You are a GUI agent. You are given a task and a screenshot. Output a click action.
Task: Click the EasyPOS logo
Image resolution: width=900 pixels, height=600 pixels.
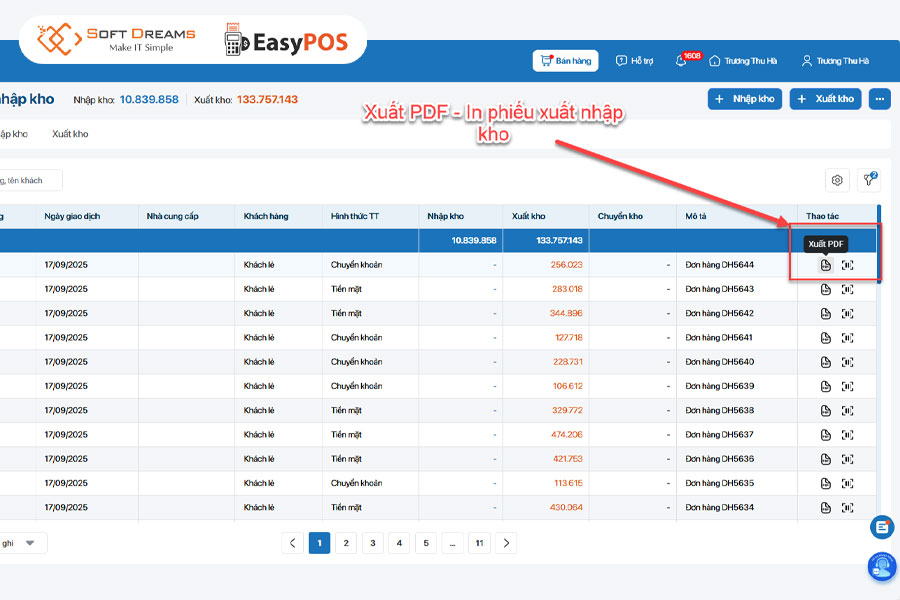[x=286, y=40]
